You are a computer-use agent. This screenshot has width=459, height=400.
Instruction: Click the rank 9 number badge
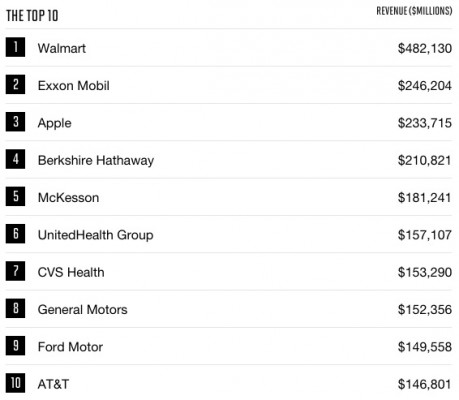(15, 346)
